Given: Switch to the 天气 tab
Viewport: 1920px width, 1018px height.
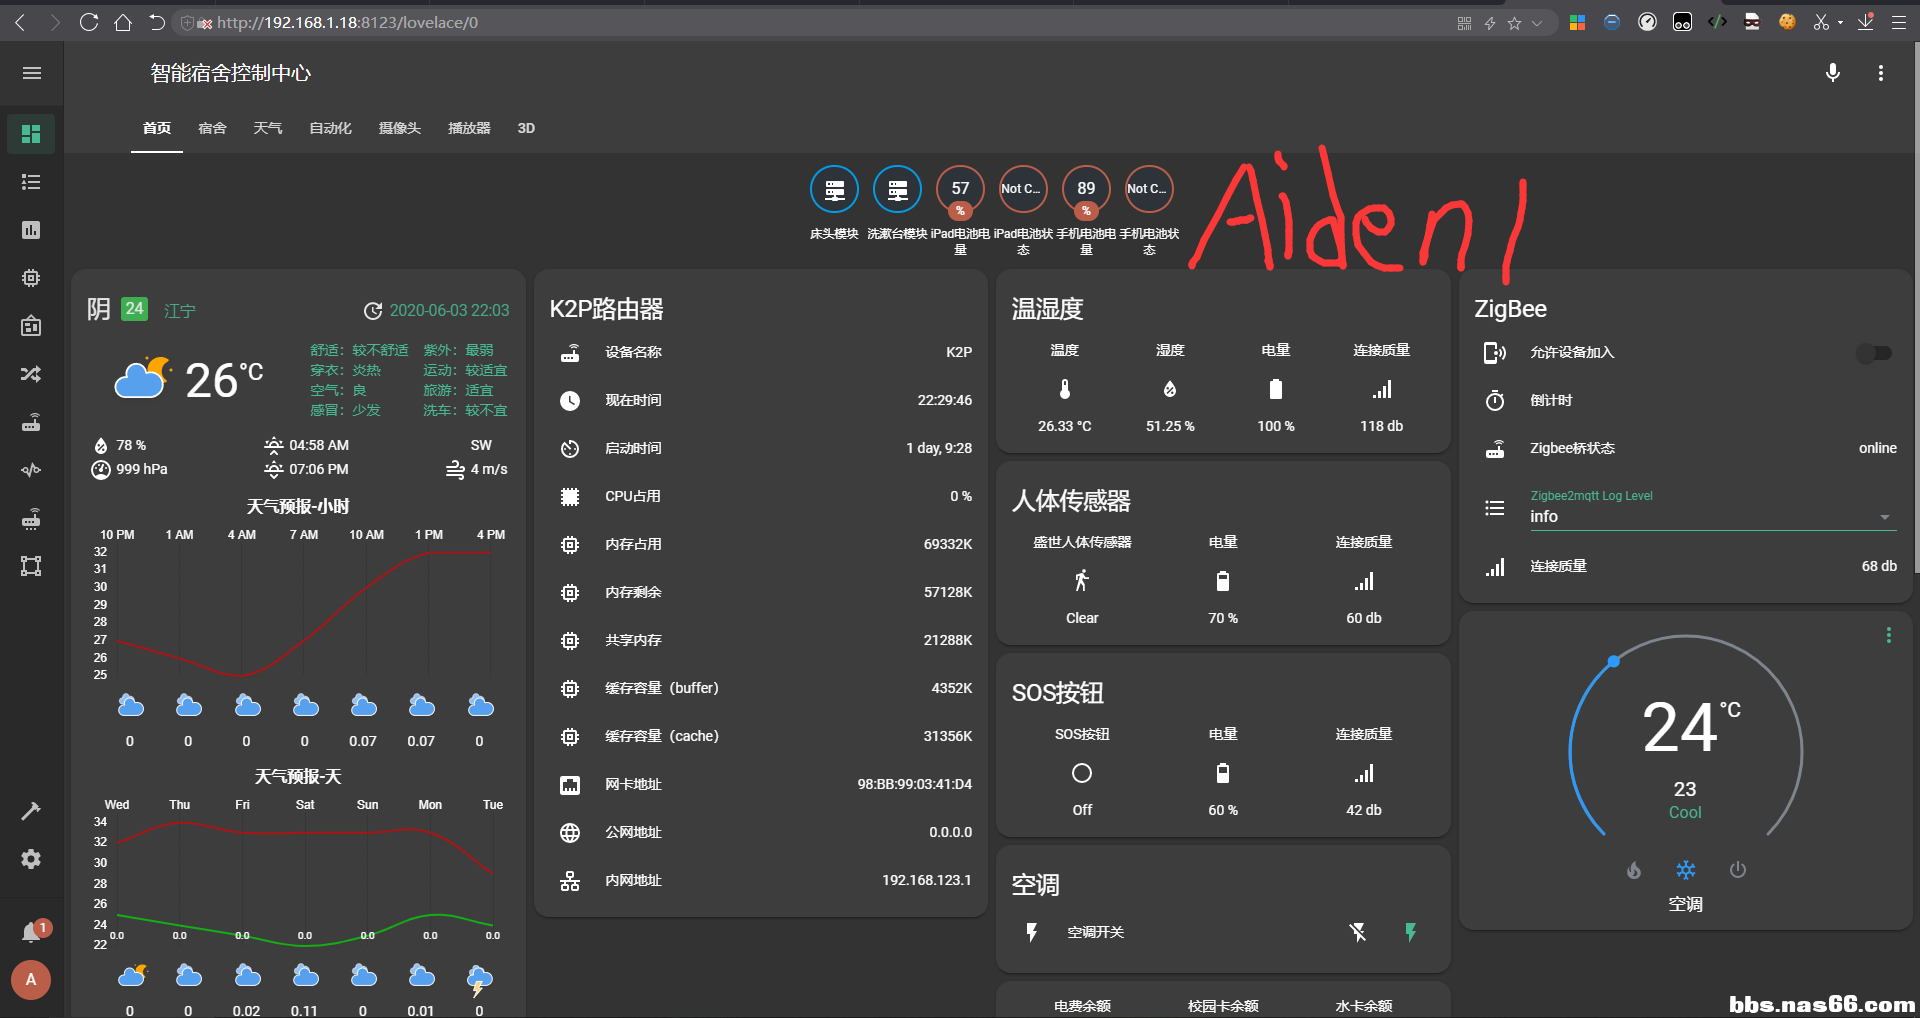Looking at the screenshot, I should pos(267,128).
